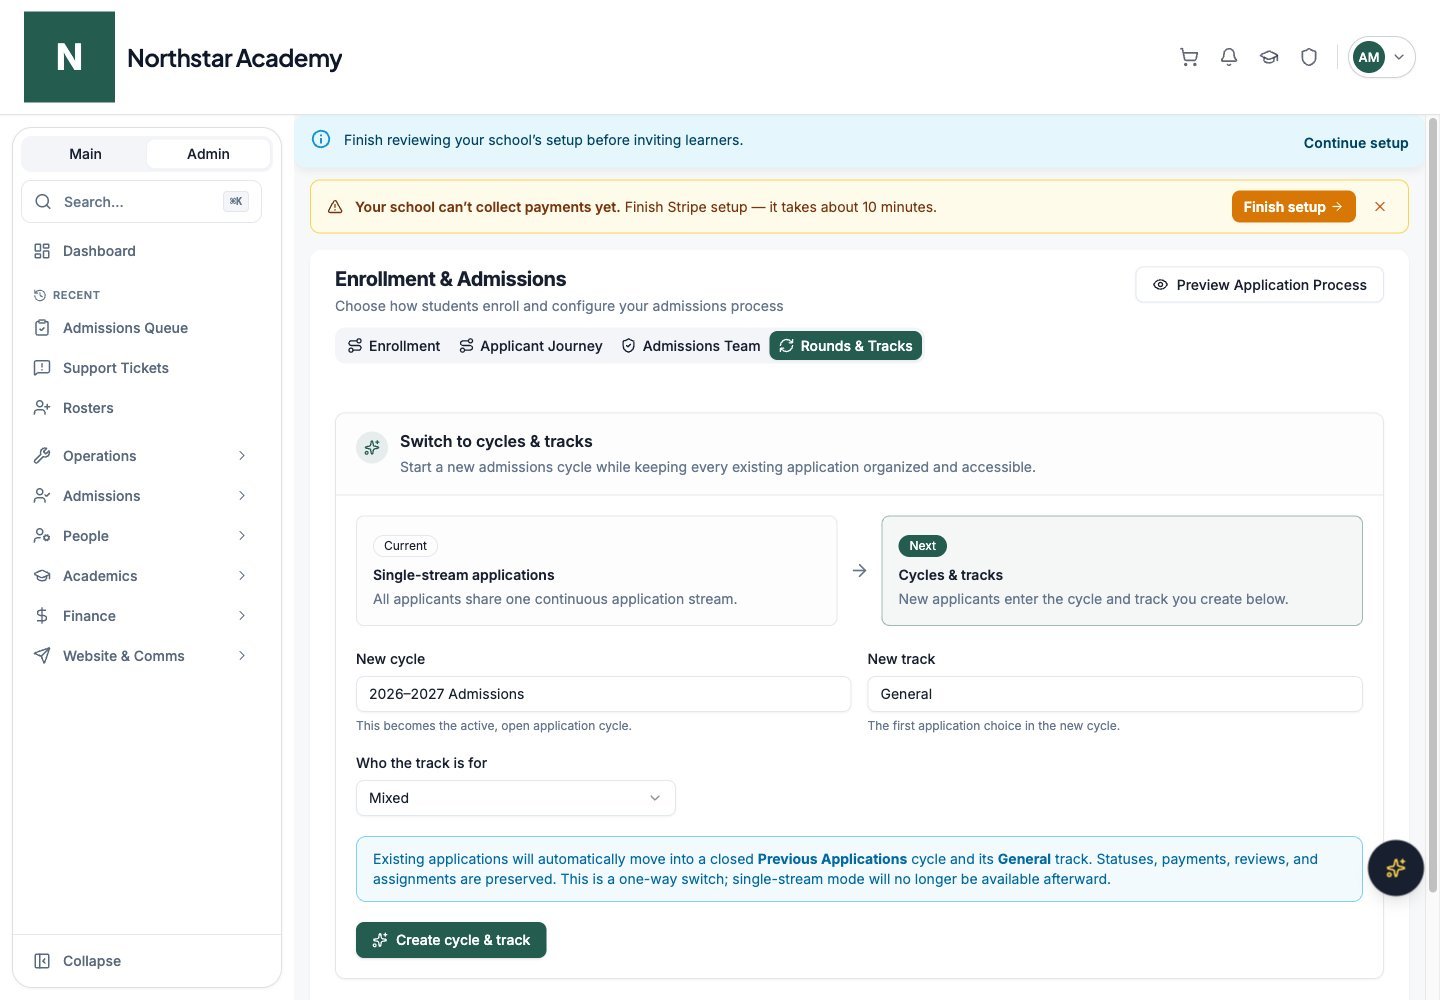
Task: Click Preview Application Process button
Action: coord(1259,285)
